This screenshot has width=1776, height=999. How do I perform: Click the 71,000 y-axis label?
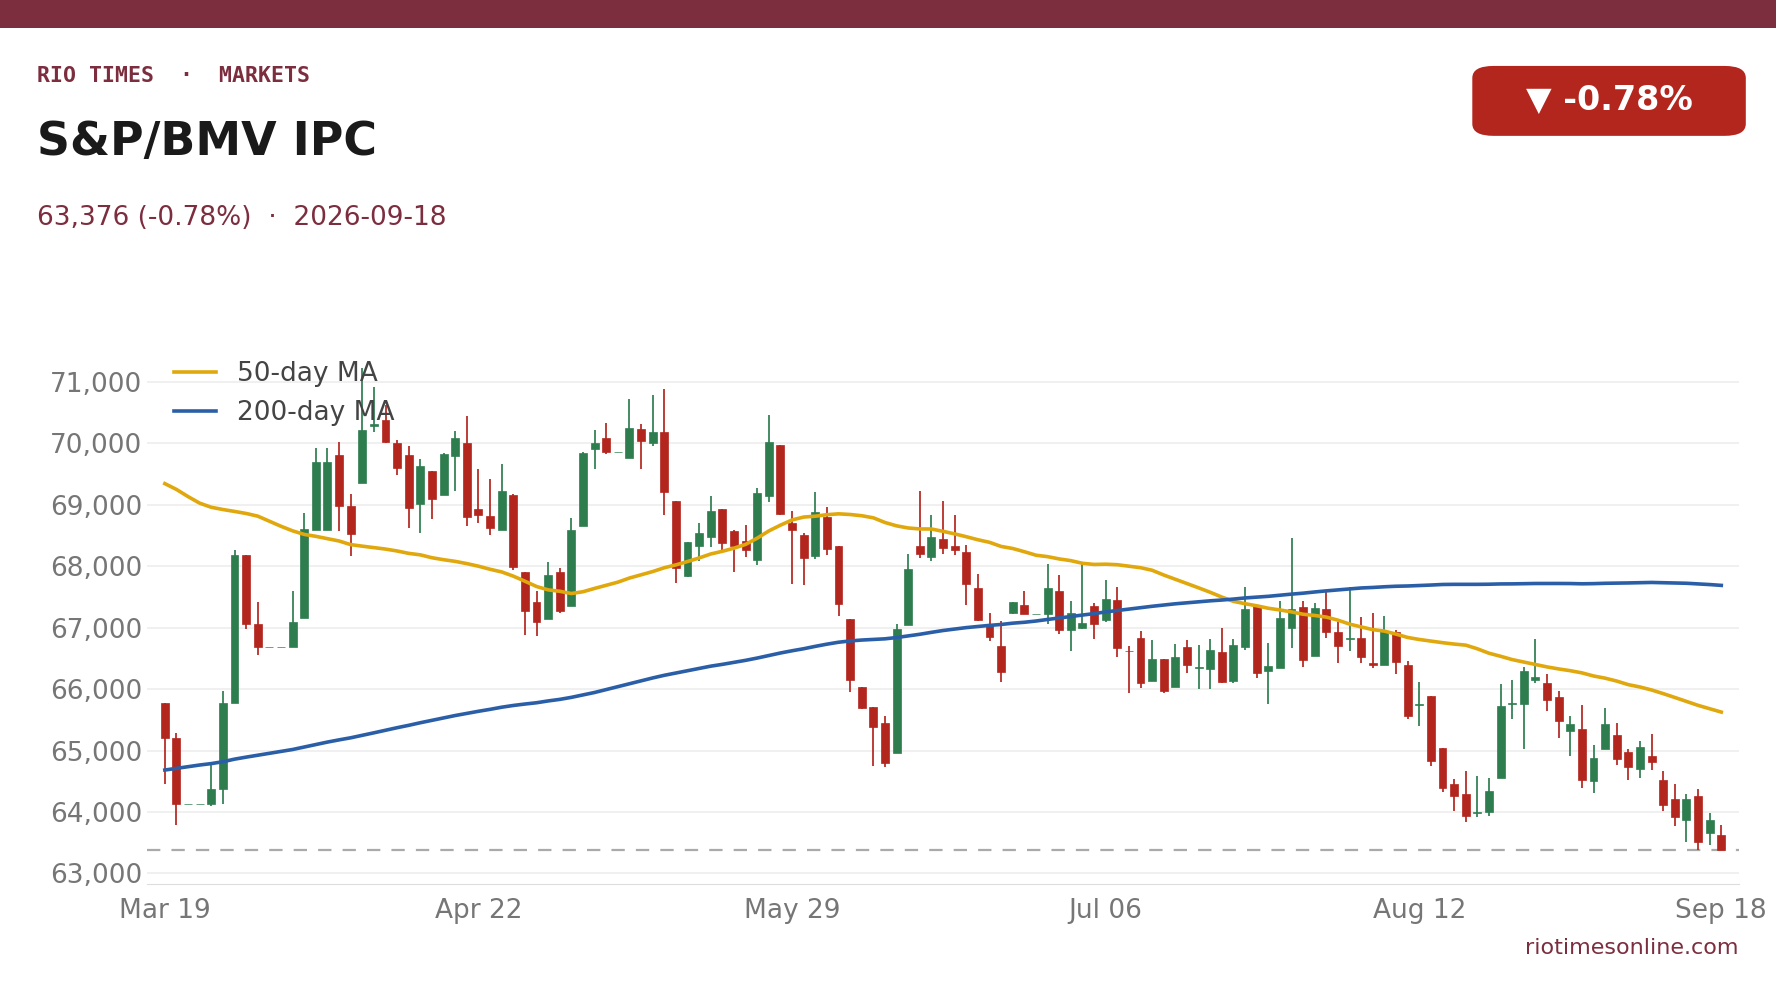coord(96,383)
